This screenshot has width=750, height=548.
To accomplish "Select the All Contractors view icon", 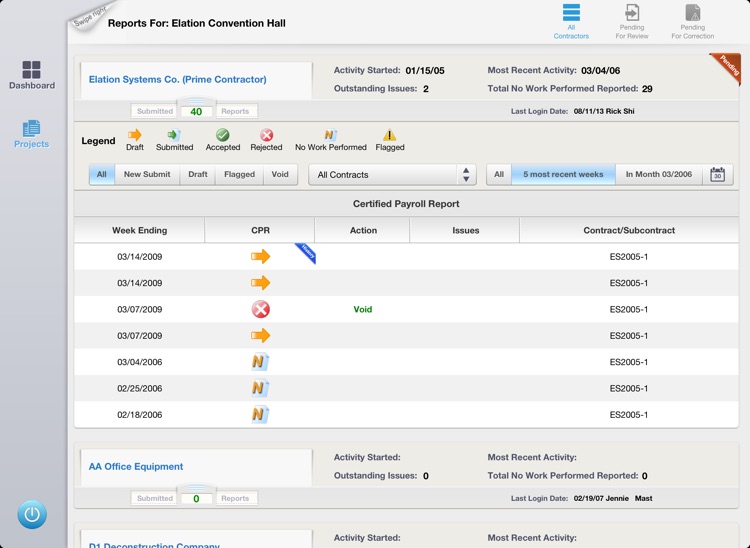I will tap(571, 22).
